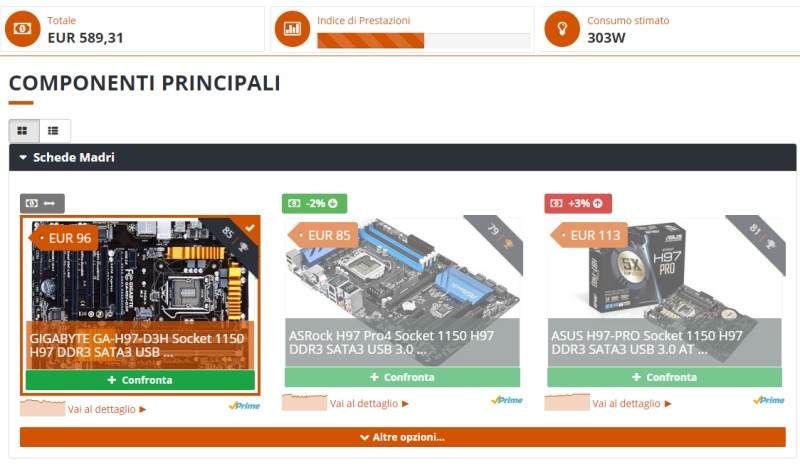Click the EUR 96 price tag
800x467 pixels.
[x=64, y=238]
